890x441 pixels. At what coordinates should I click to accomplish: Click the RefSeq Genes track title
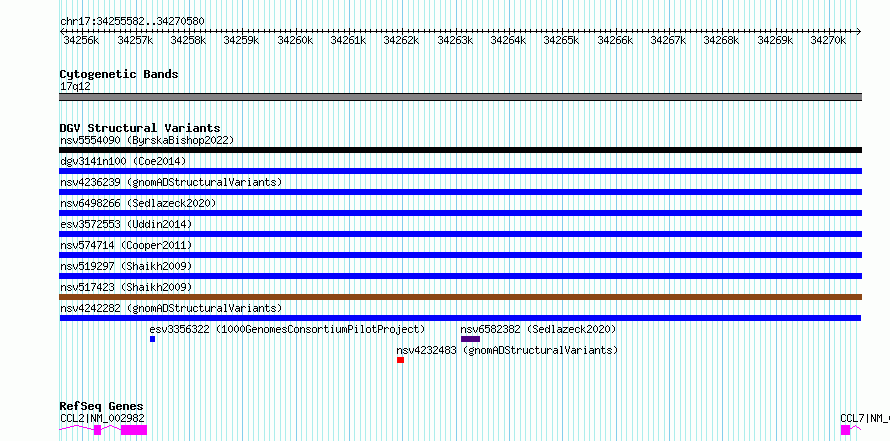tap(101, 406)
